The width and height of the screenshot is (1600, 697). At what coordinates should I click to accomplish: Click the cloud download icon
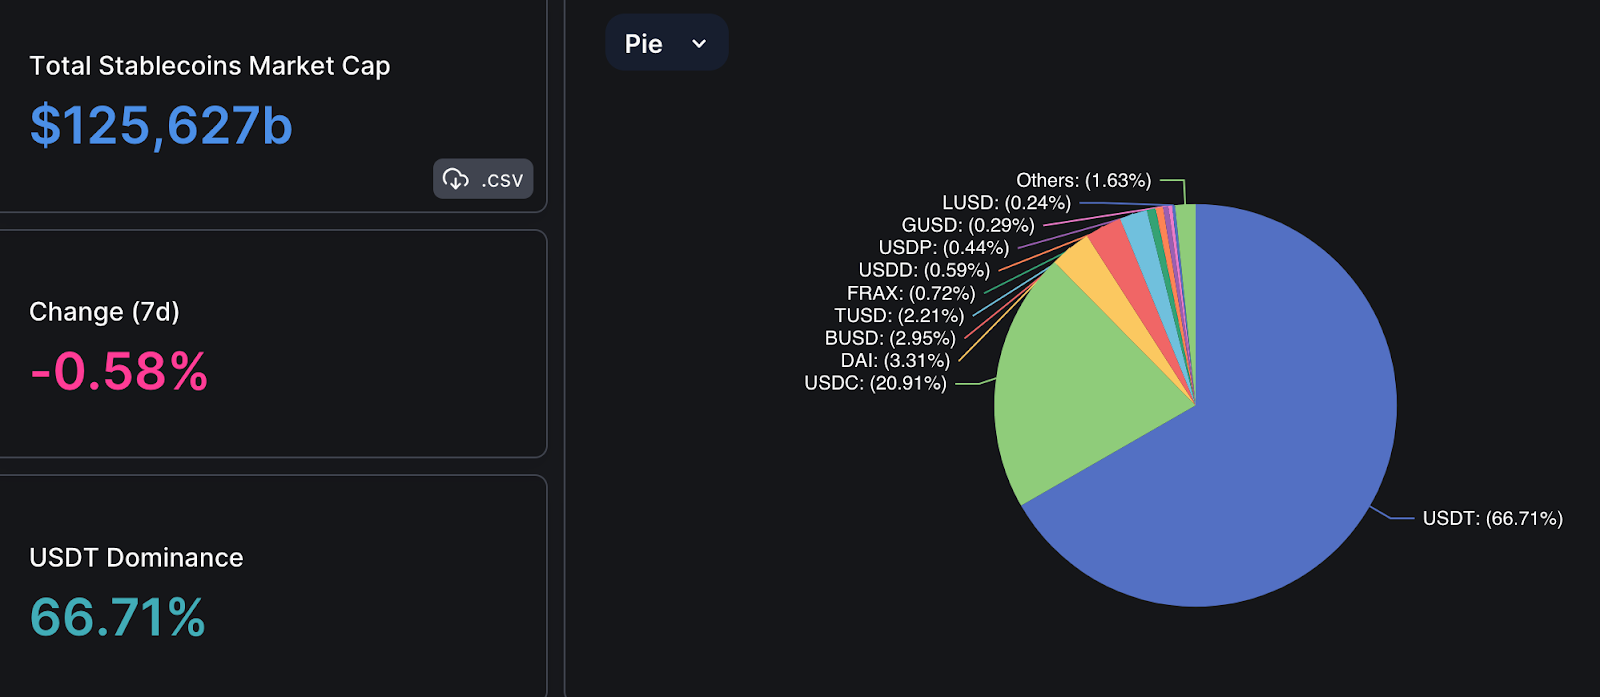456,179
